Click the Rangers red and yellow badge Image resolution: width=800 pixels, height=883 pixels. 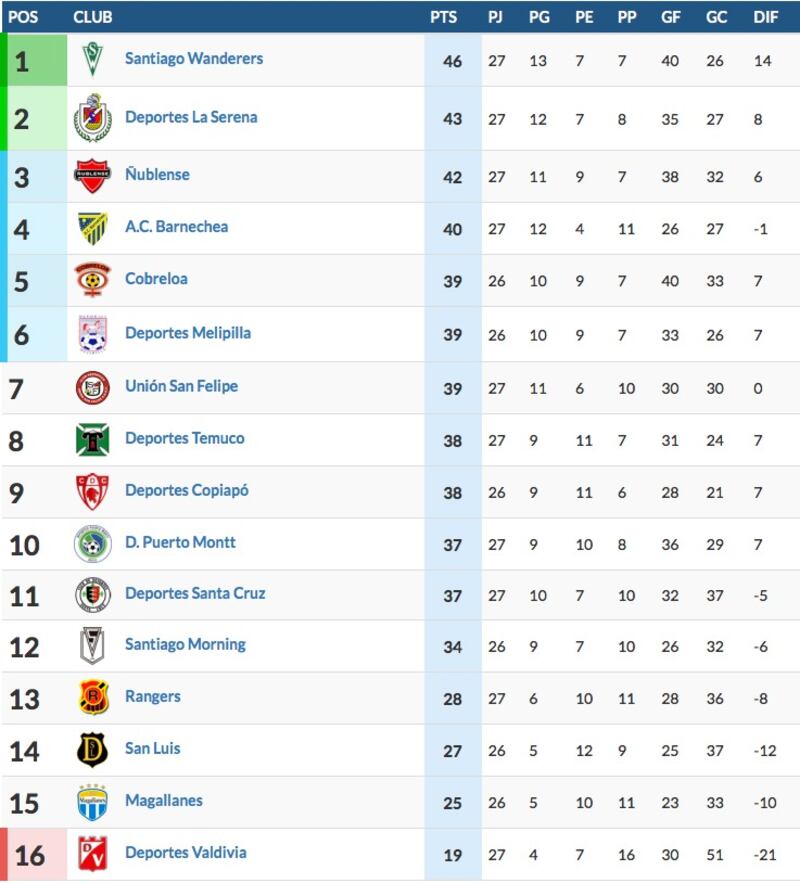(x=93, y=697)
